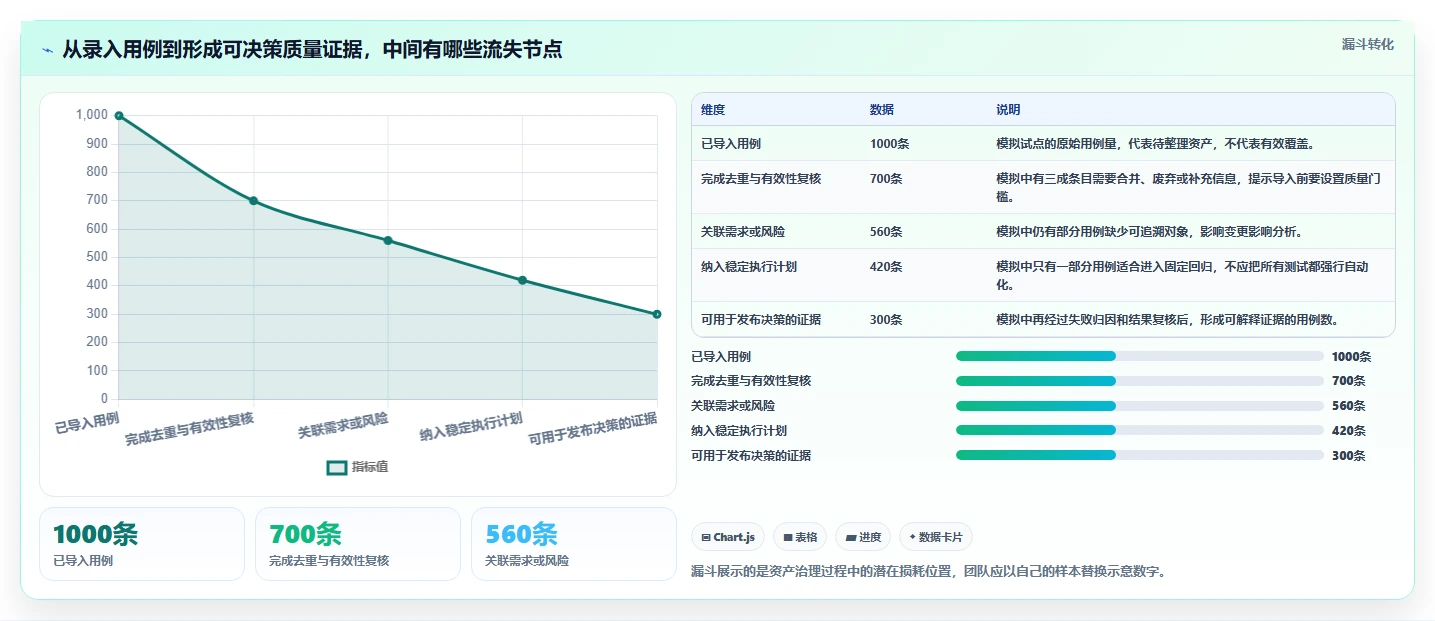
Task: Click the 数据 table column header
Action: pos(882,109)
